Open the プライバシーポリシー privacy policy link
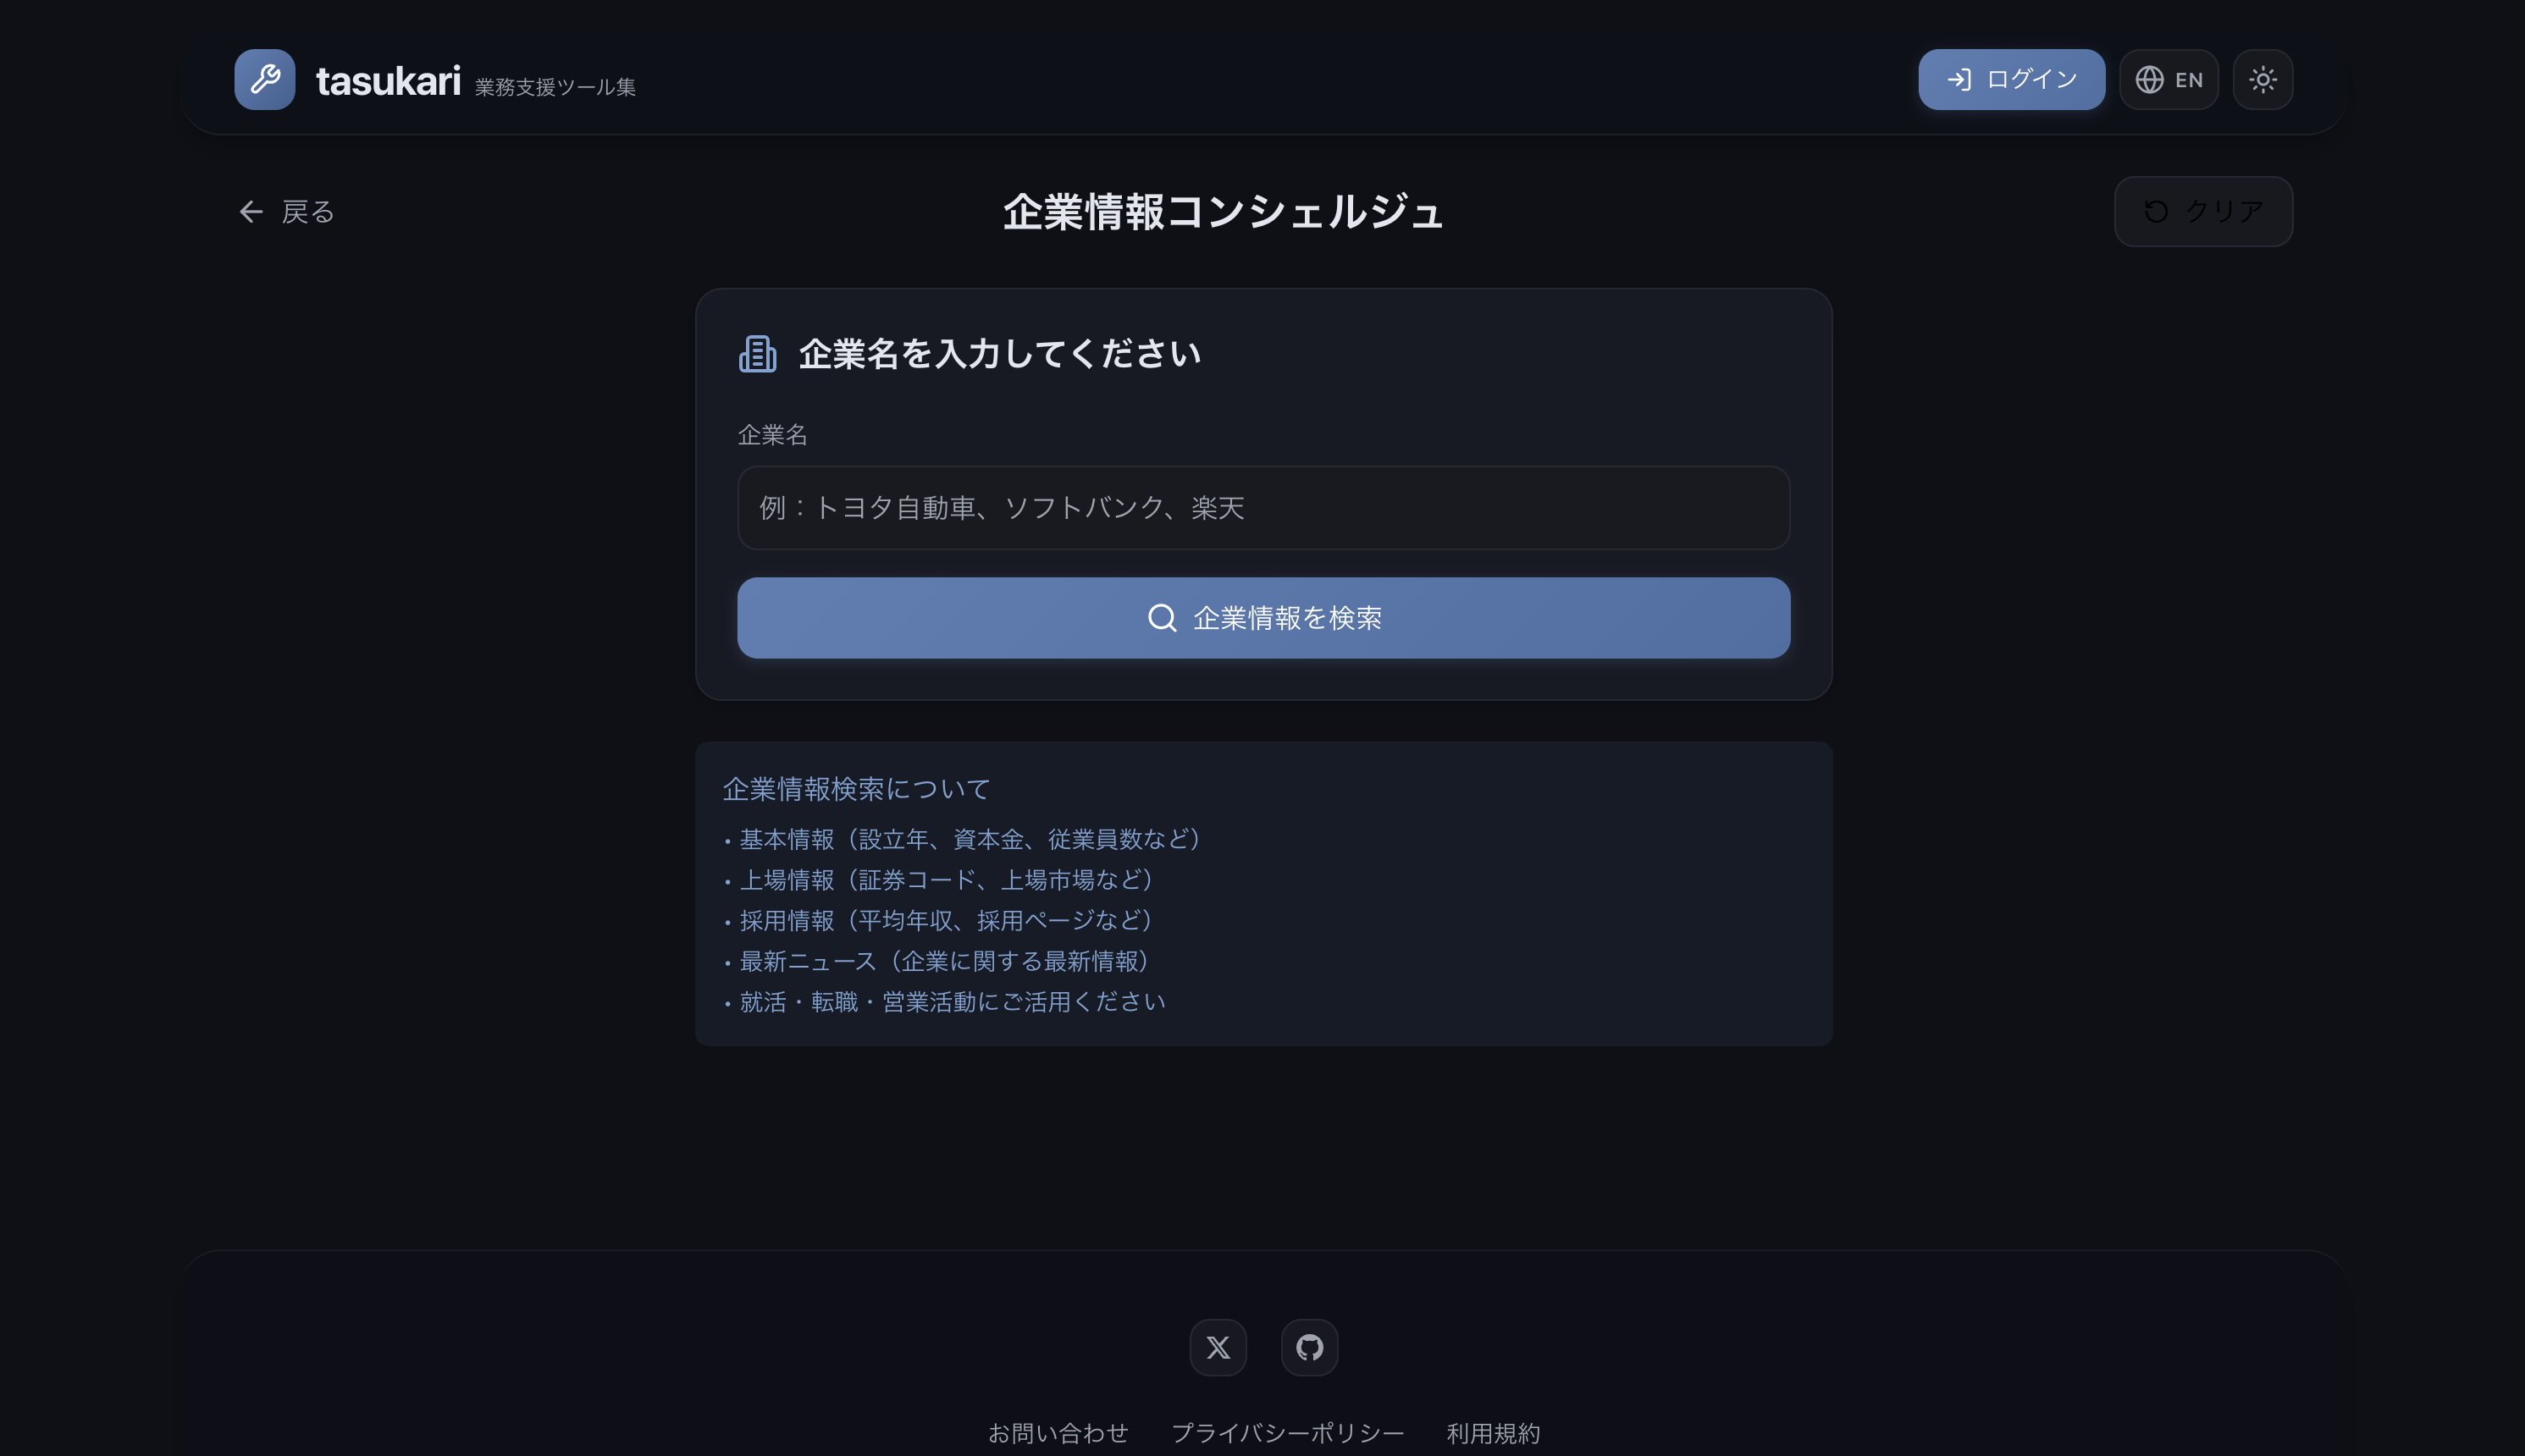The image size is (2525, 1456). click(1287, 1432)
